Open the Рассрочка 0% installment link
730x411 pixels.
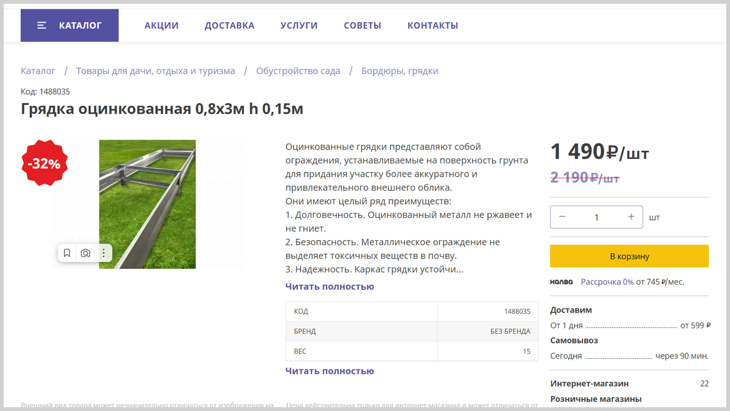[x=607, y=282]
